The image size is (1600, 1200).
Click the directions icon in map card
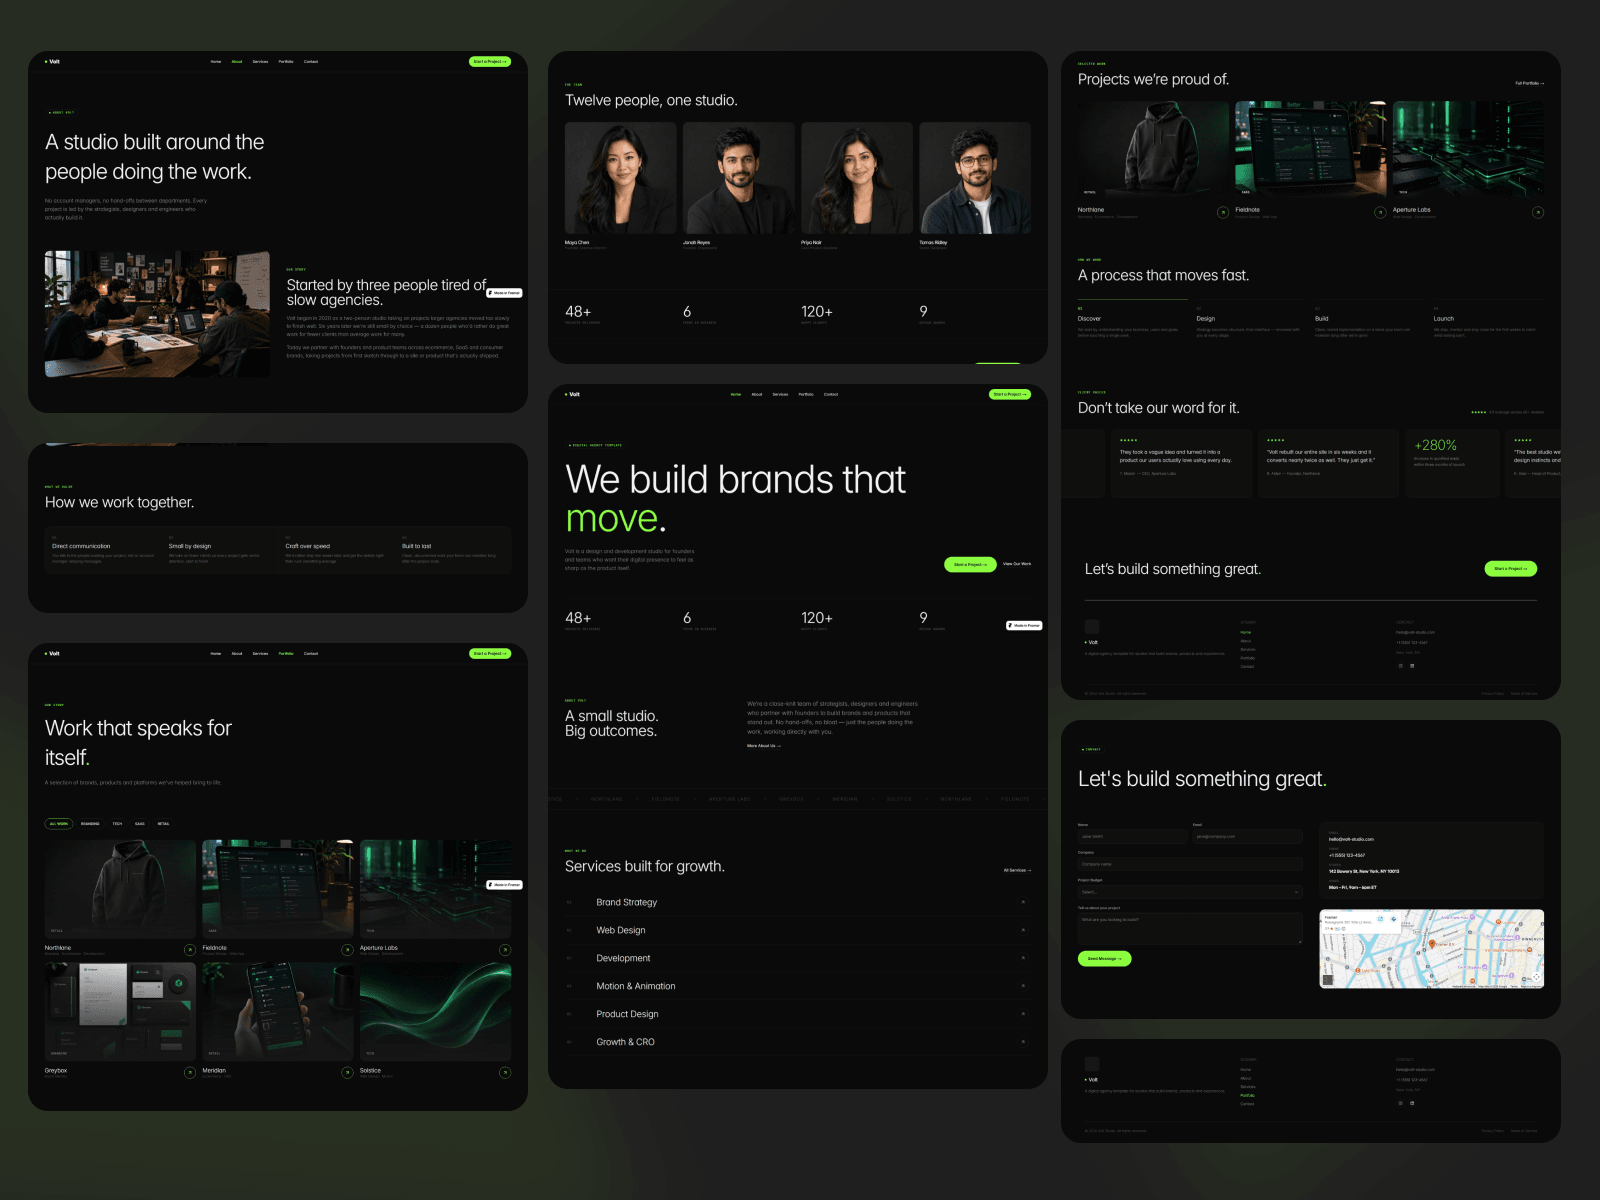pyautogui.click(x=1393, y=919)
